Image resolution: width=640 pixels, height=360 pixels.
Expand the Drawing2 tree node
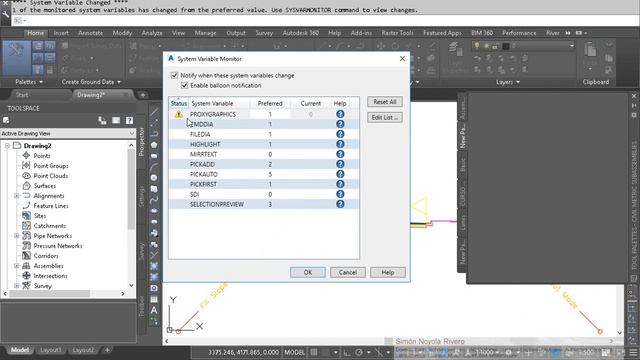click(7, 146)
